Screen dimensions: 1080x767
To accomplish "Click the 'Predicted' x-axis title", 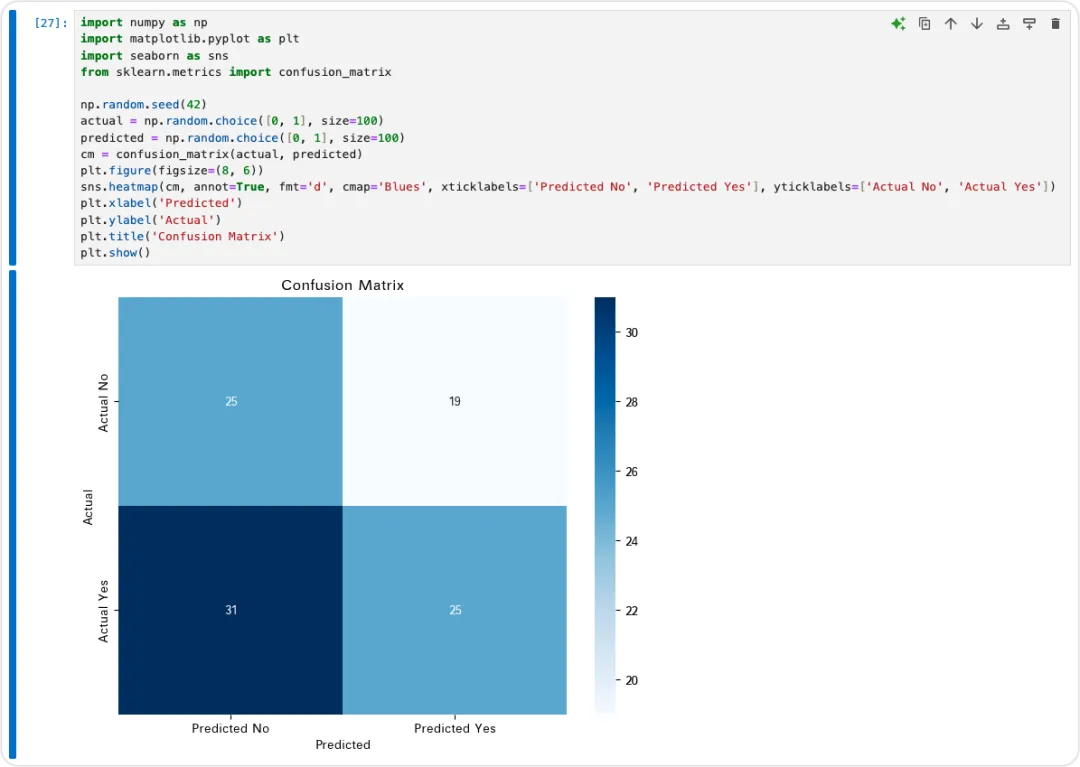I will tap(343, 745).
